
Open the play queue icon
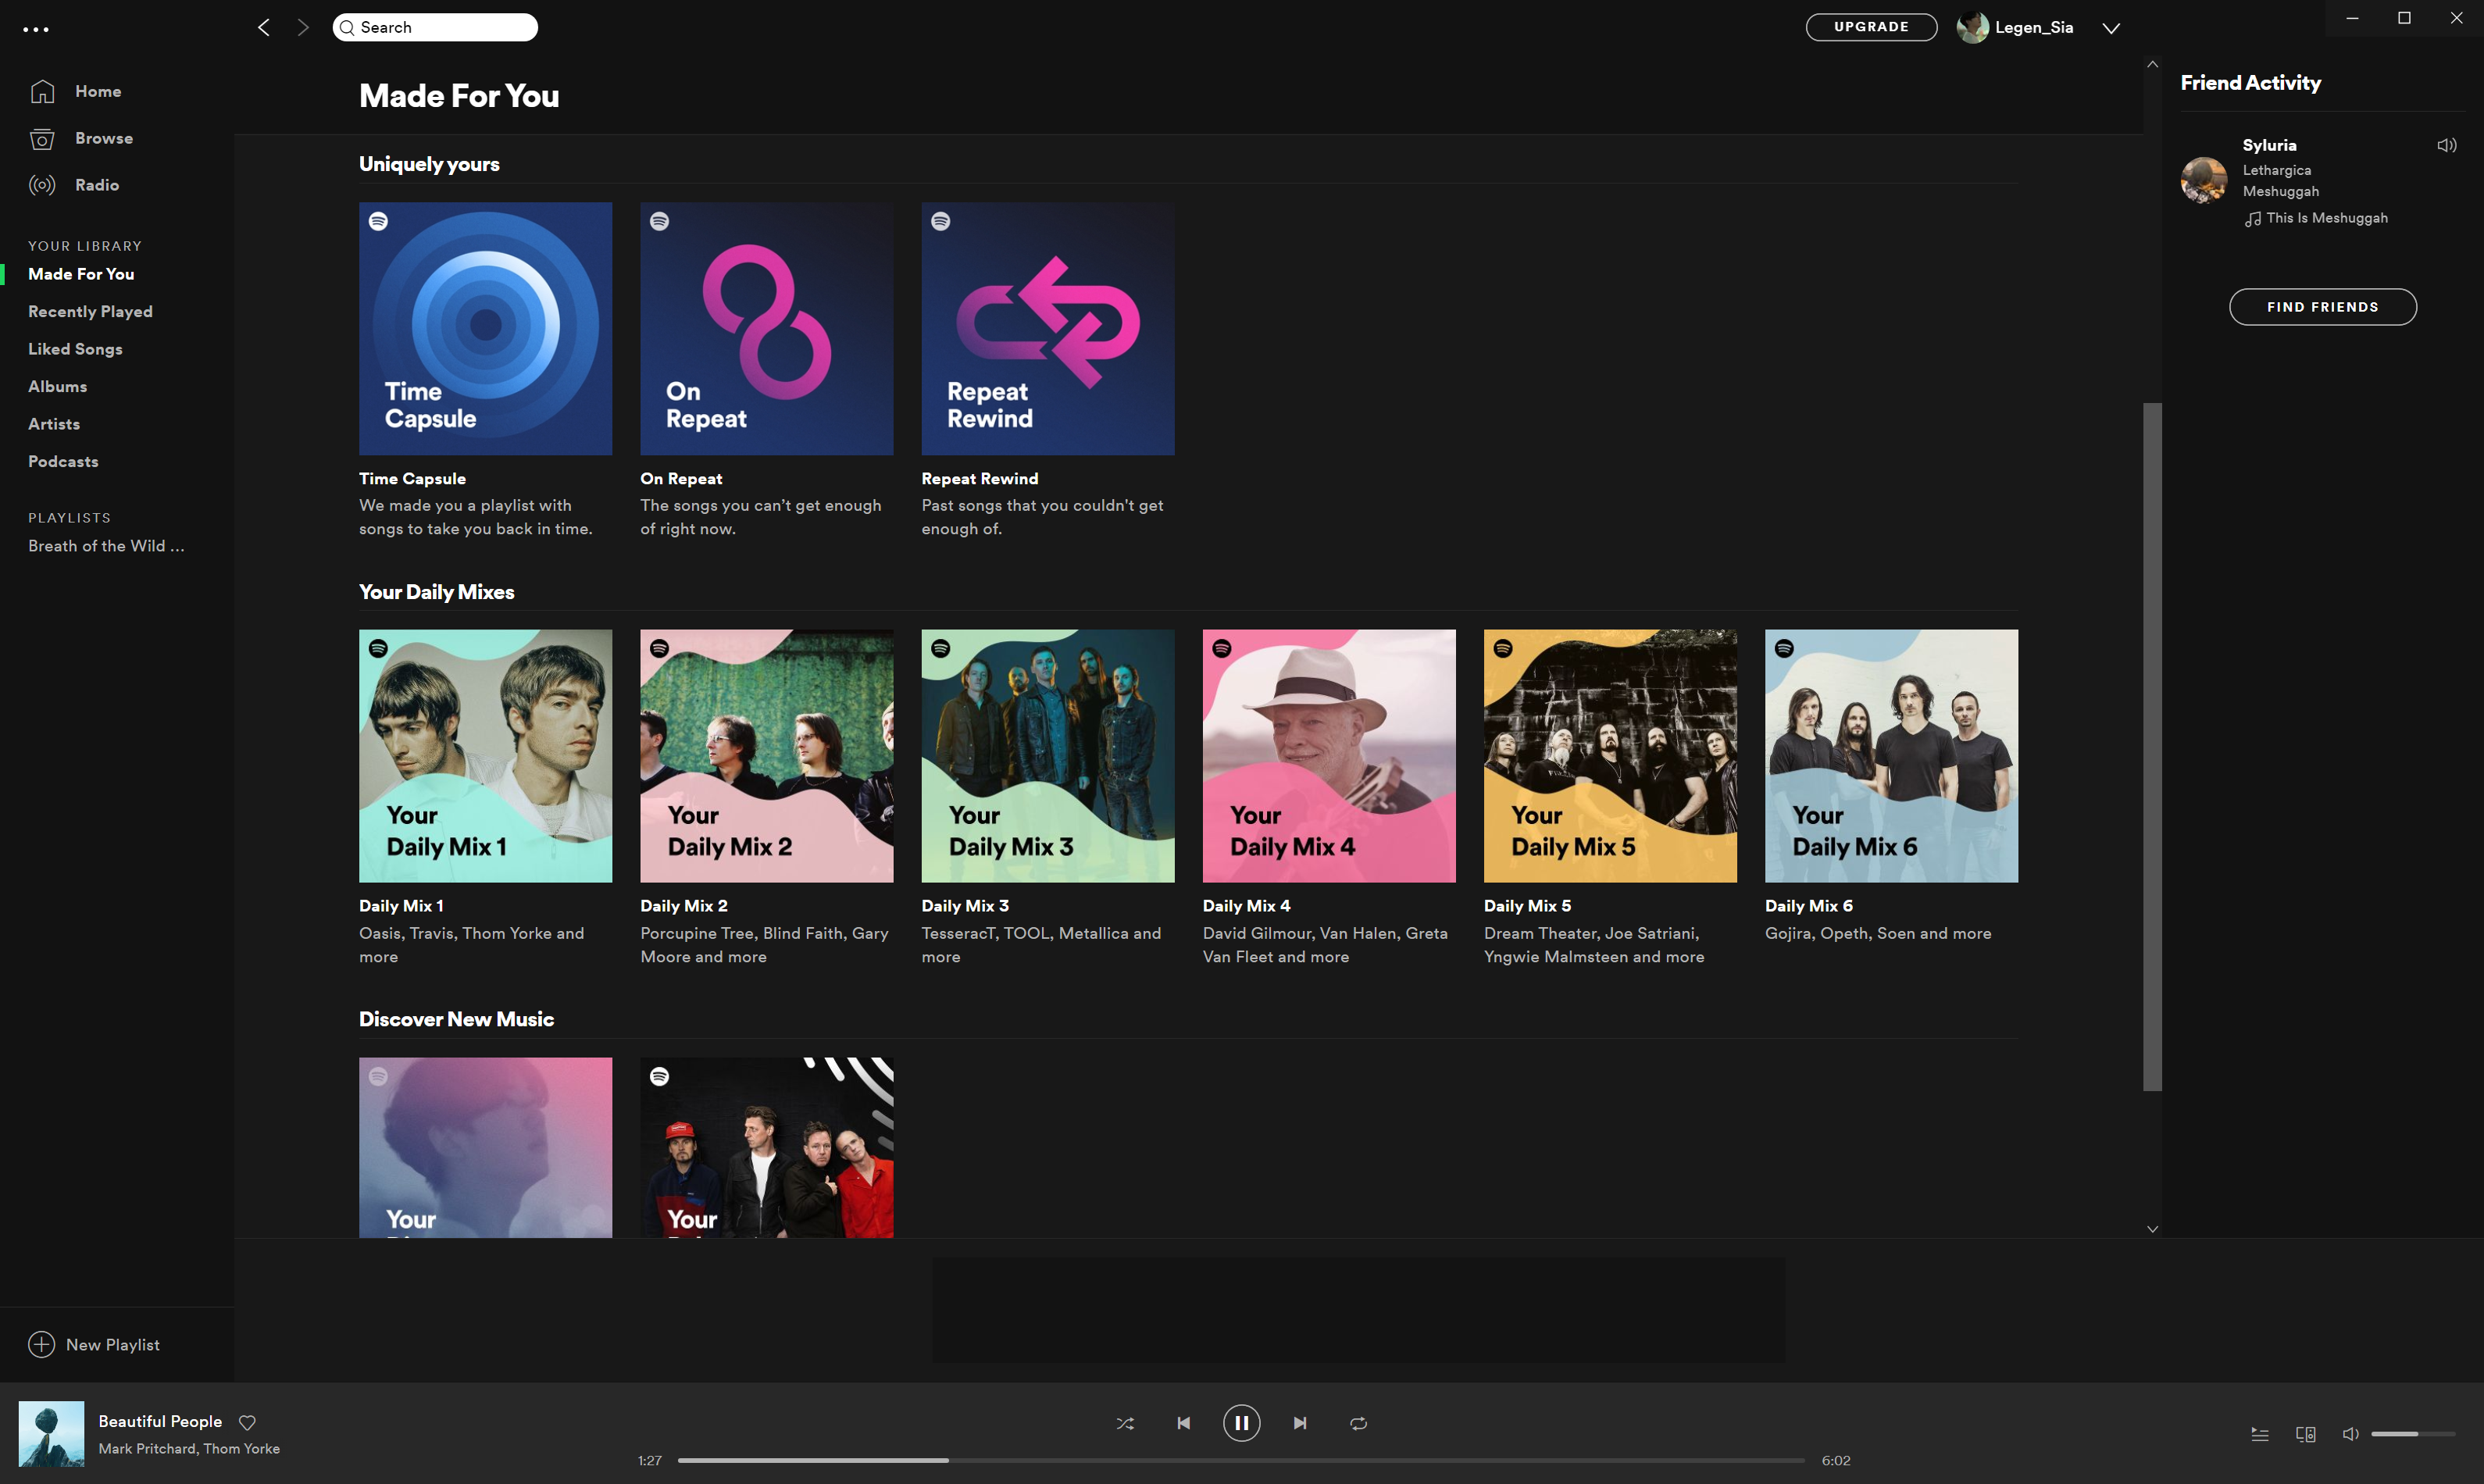[x=2259, y=1434]
